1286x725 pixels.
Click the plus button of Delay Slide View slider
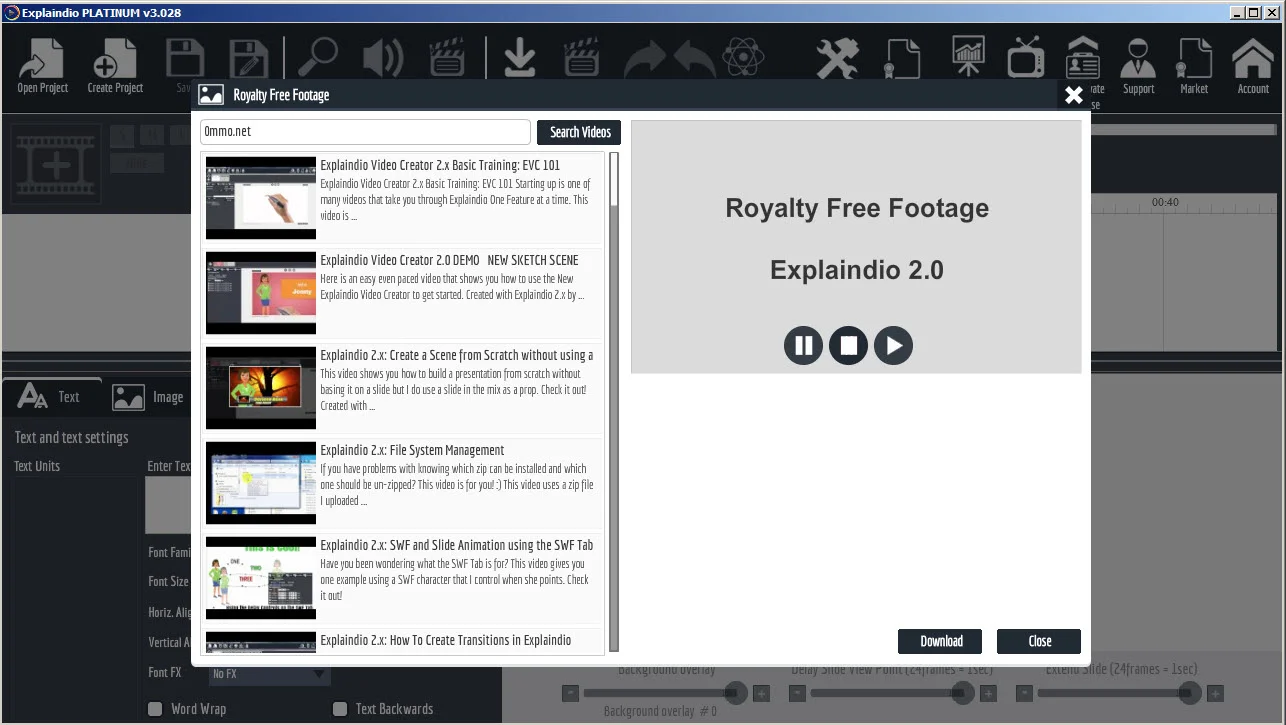[988, 693]
